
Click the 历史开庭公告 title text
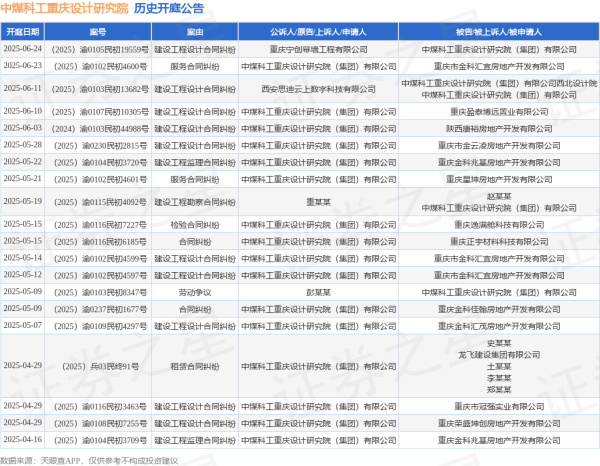pos(169,8)
